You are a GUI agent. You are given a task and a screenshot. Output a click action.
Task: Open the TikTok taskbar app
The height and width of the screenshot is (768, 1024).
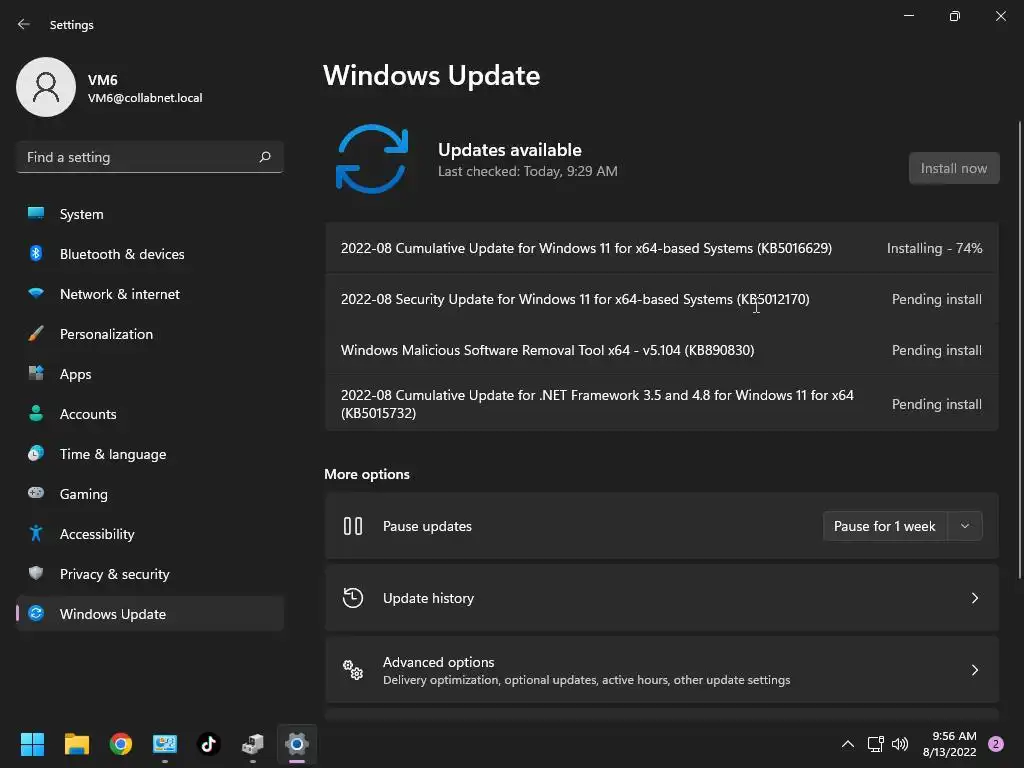[x=208, y=744]
